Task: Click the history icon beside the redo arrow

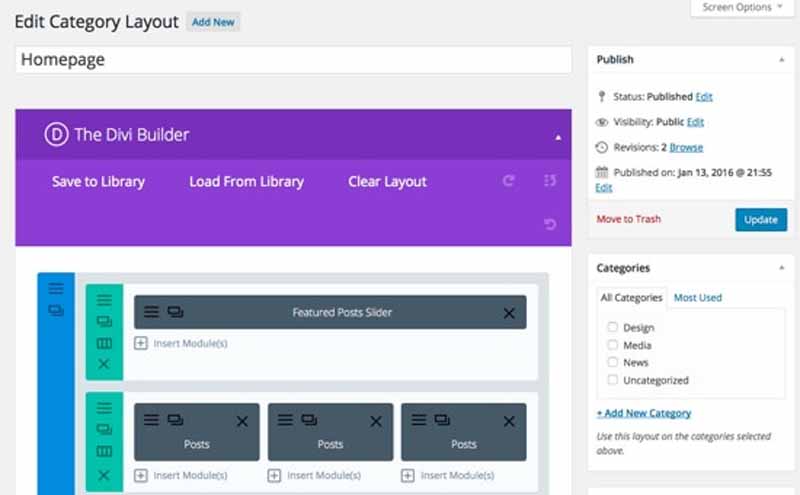Action: (549, 181)
